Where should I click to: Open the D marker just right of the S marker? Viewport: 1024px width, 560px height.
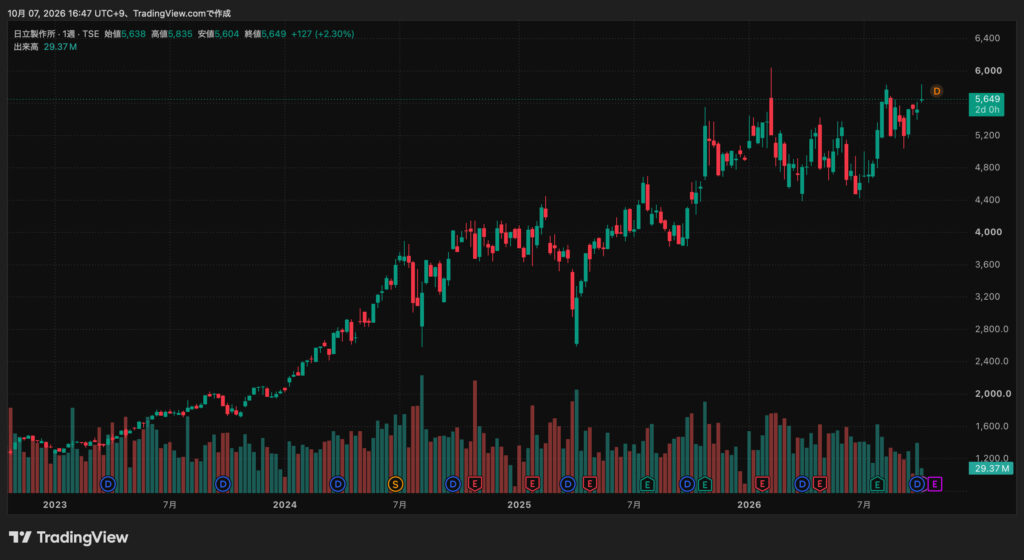coord(453,484)
